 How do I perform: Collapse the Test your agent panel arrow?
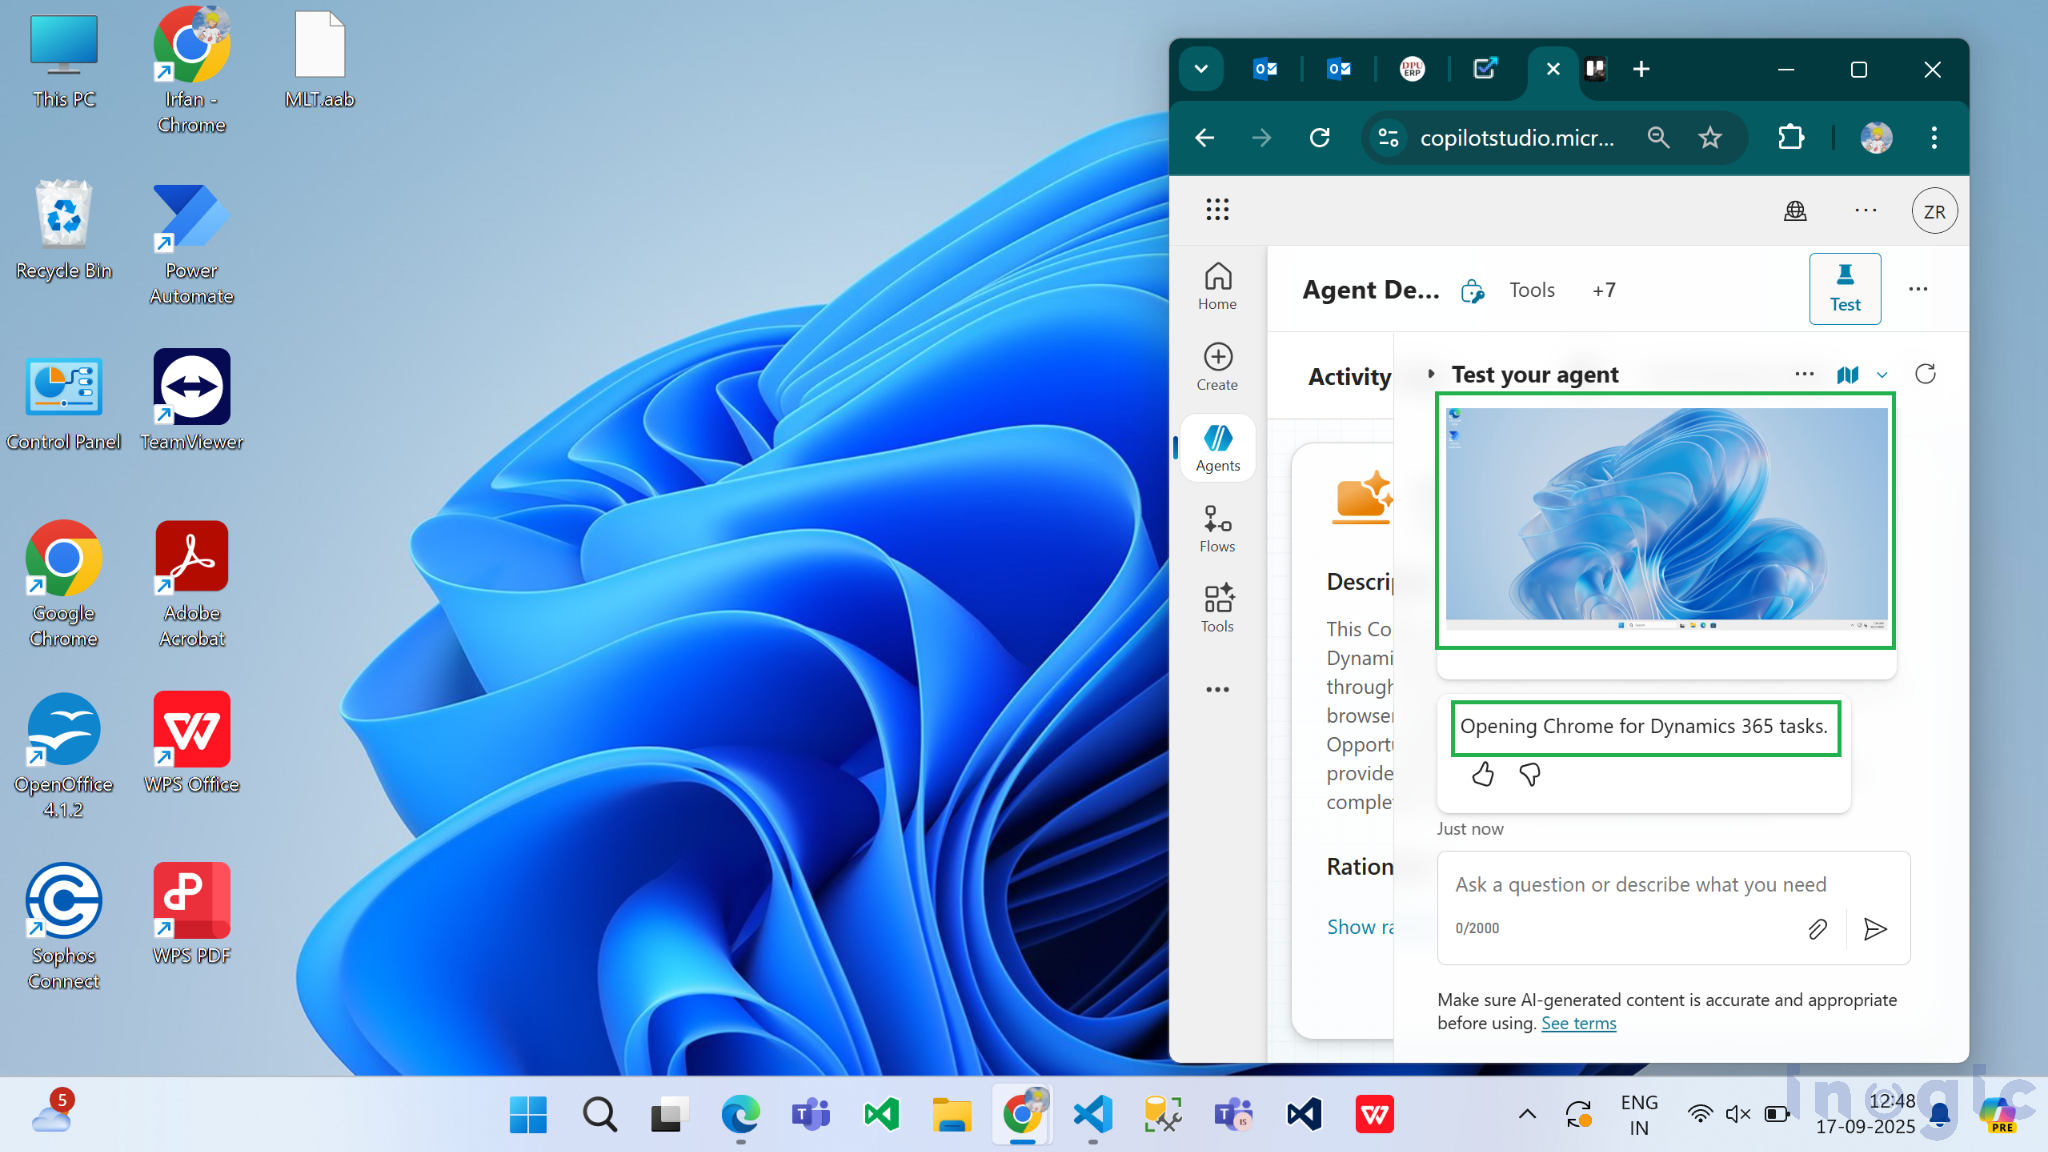point(1431,374)
